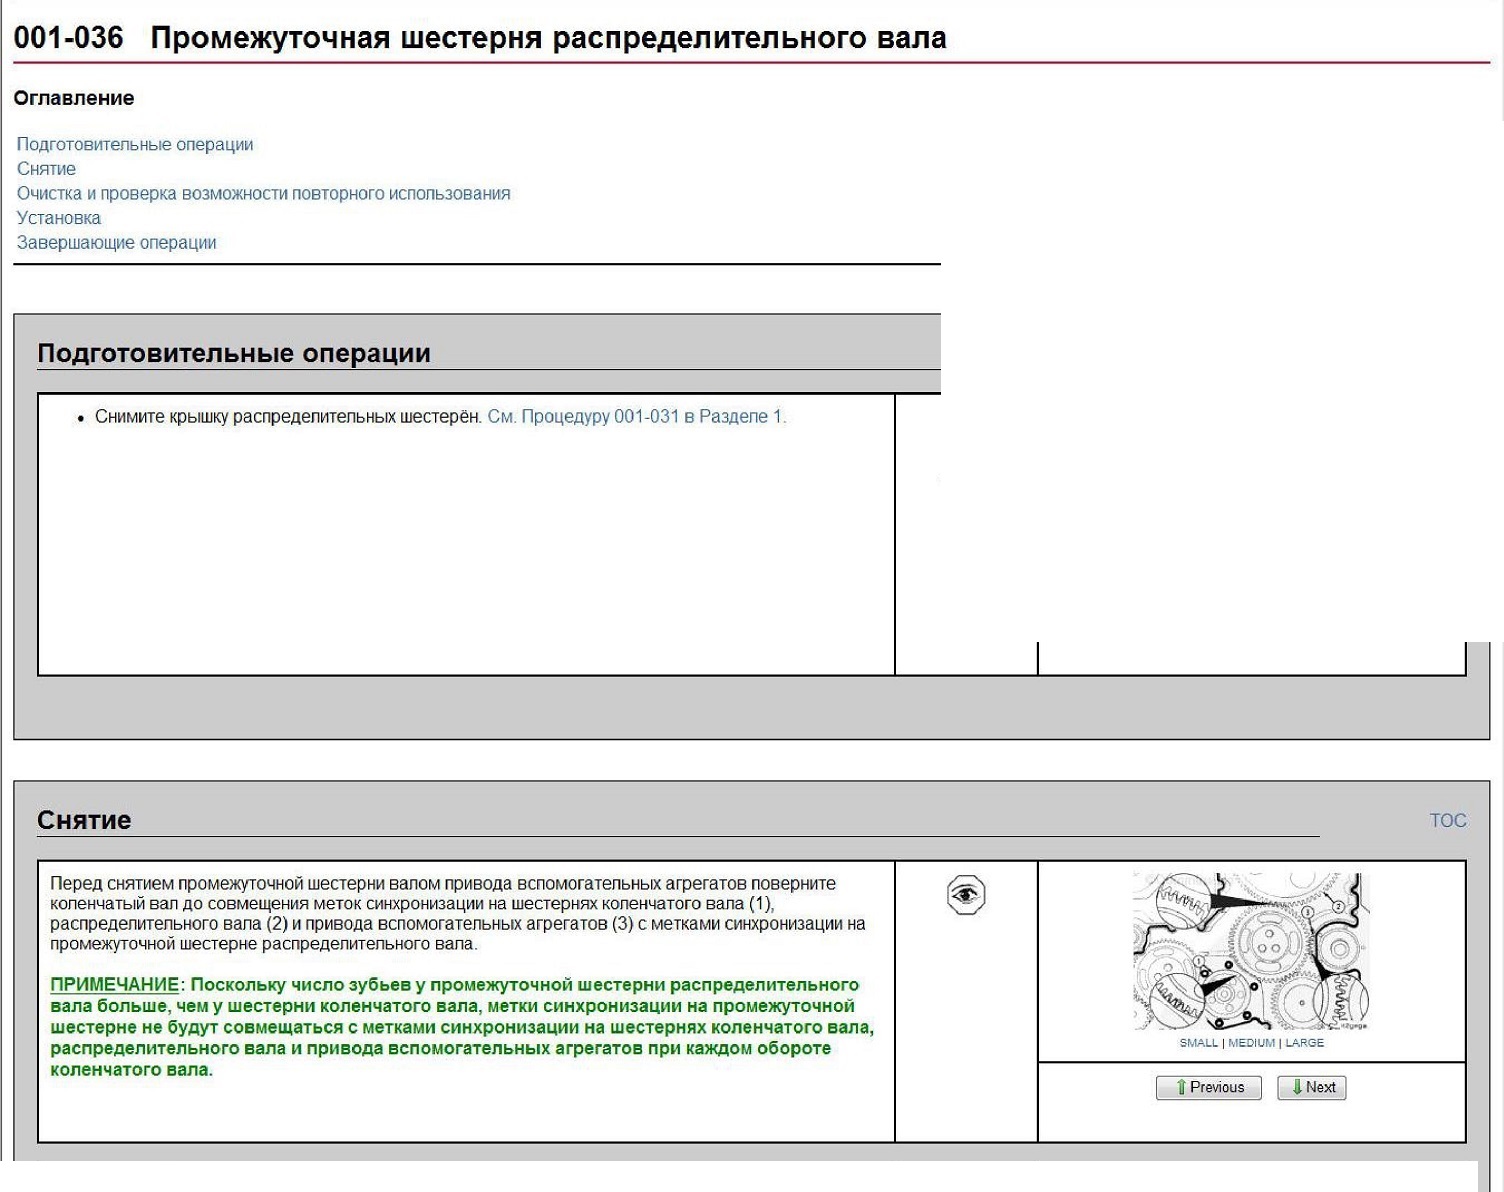The image size is (1504, 1192).
Task: Select MEDIUM image size
Action: click(1251, 1043)
